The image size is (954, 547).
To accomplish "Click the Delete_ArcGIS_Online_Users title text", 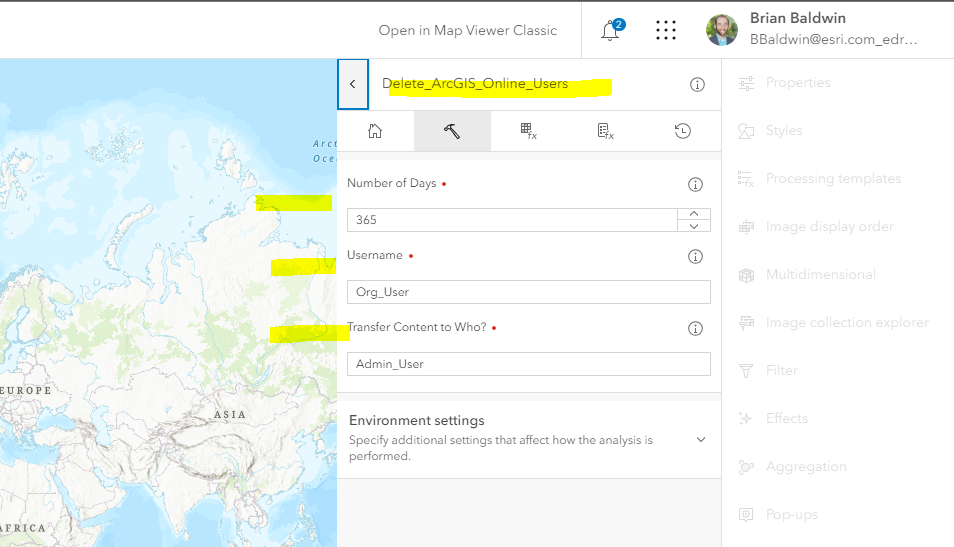I will point(475,83).
